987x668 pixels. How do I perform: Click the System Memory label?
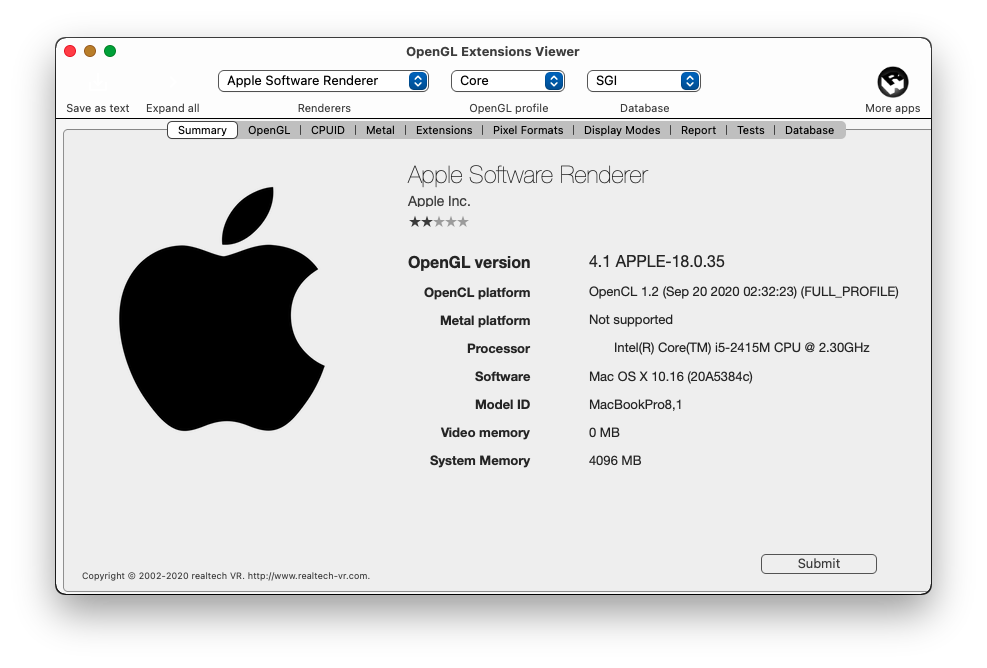tap(480, 461)
